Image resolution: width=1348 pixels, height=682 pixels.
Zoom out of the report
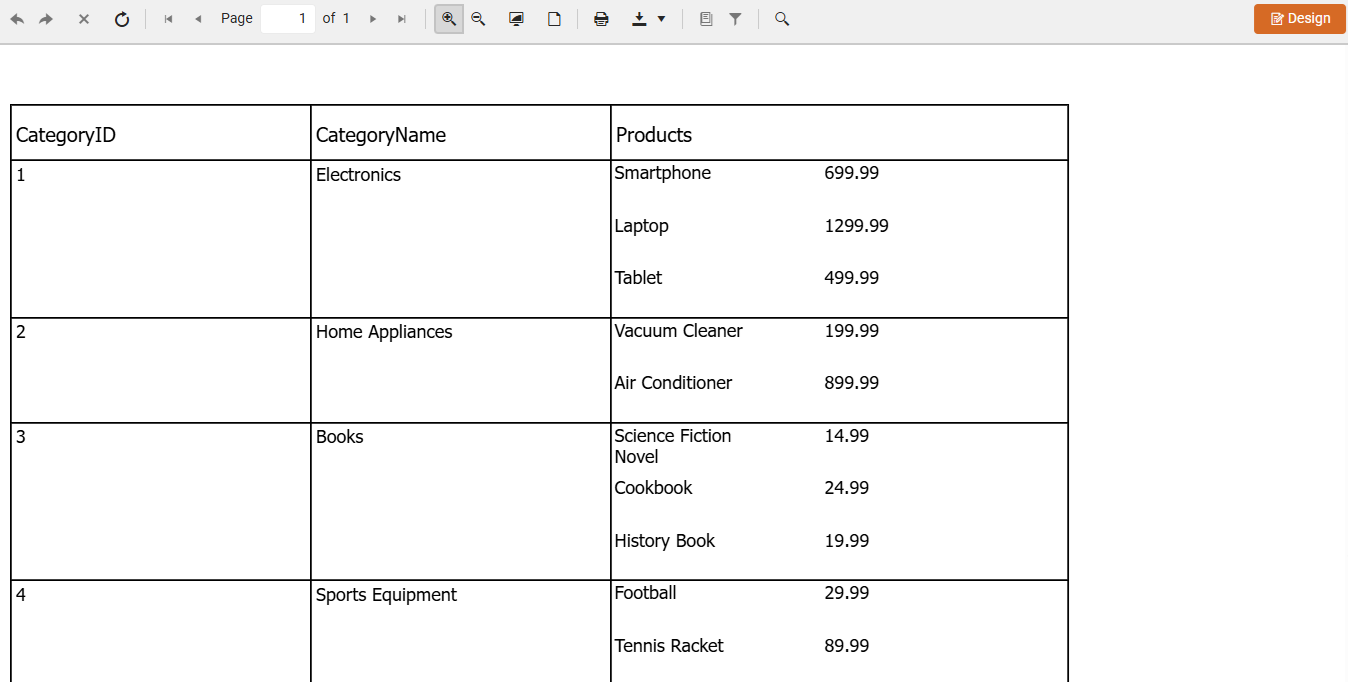pos(478,18)
